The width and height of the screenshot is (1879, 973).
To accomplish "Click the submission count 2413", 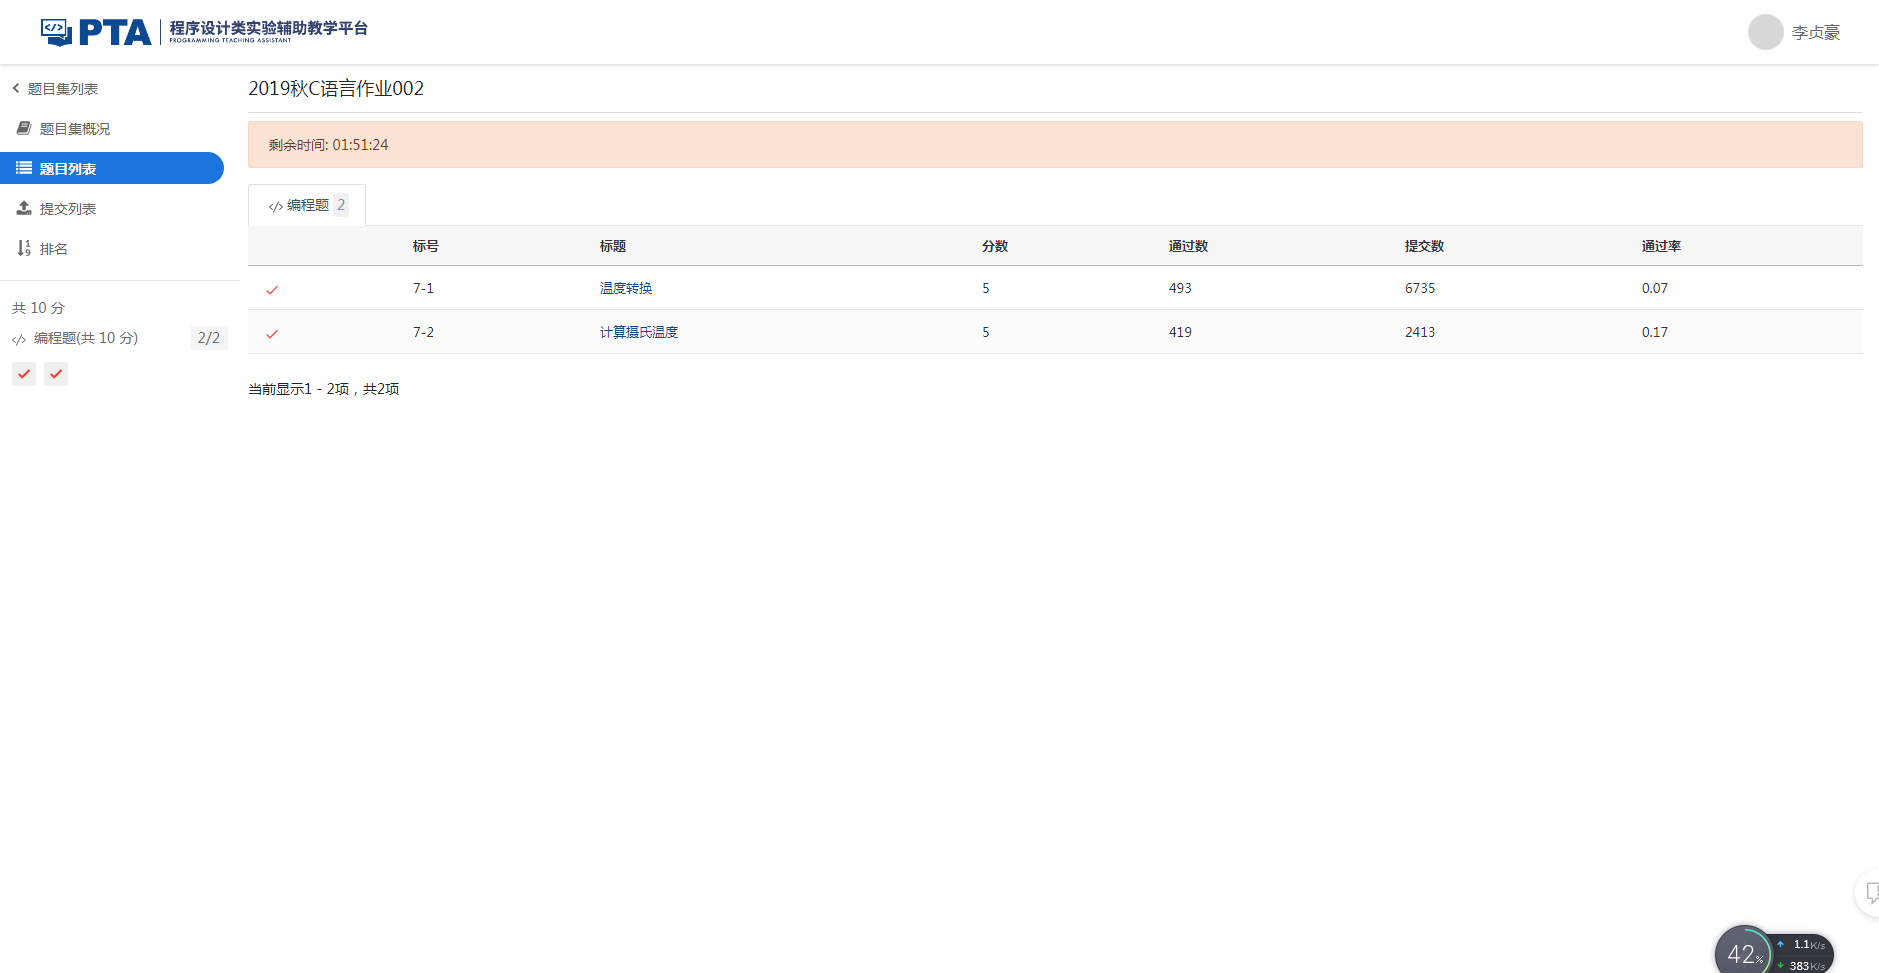I will (x=1420, y=332).
